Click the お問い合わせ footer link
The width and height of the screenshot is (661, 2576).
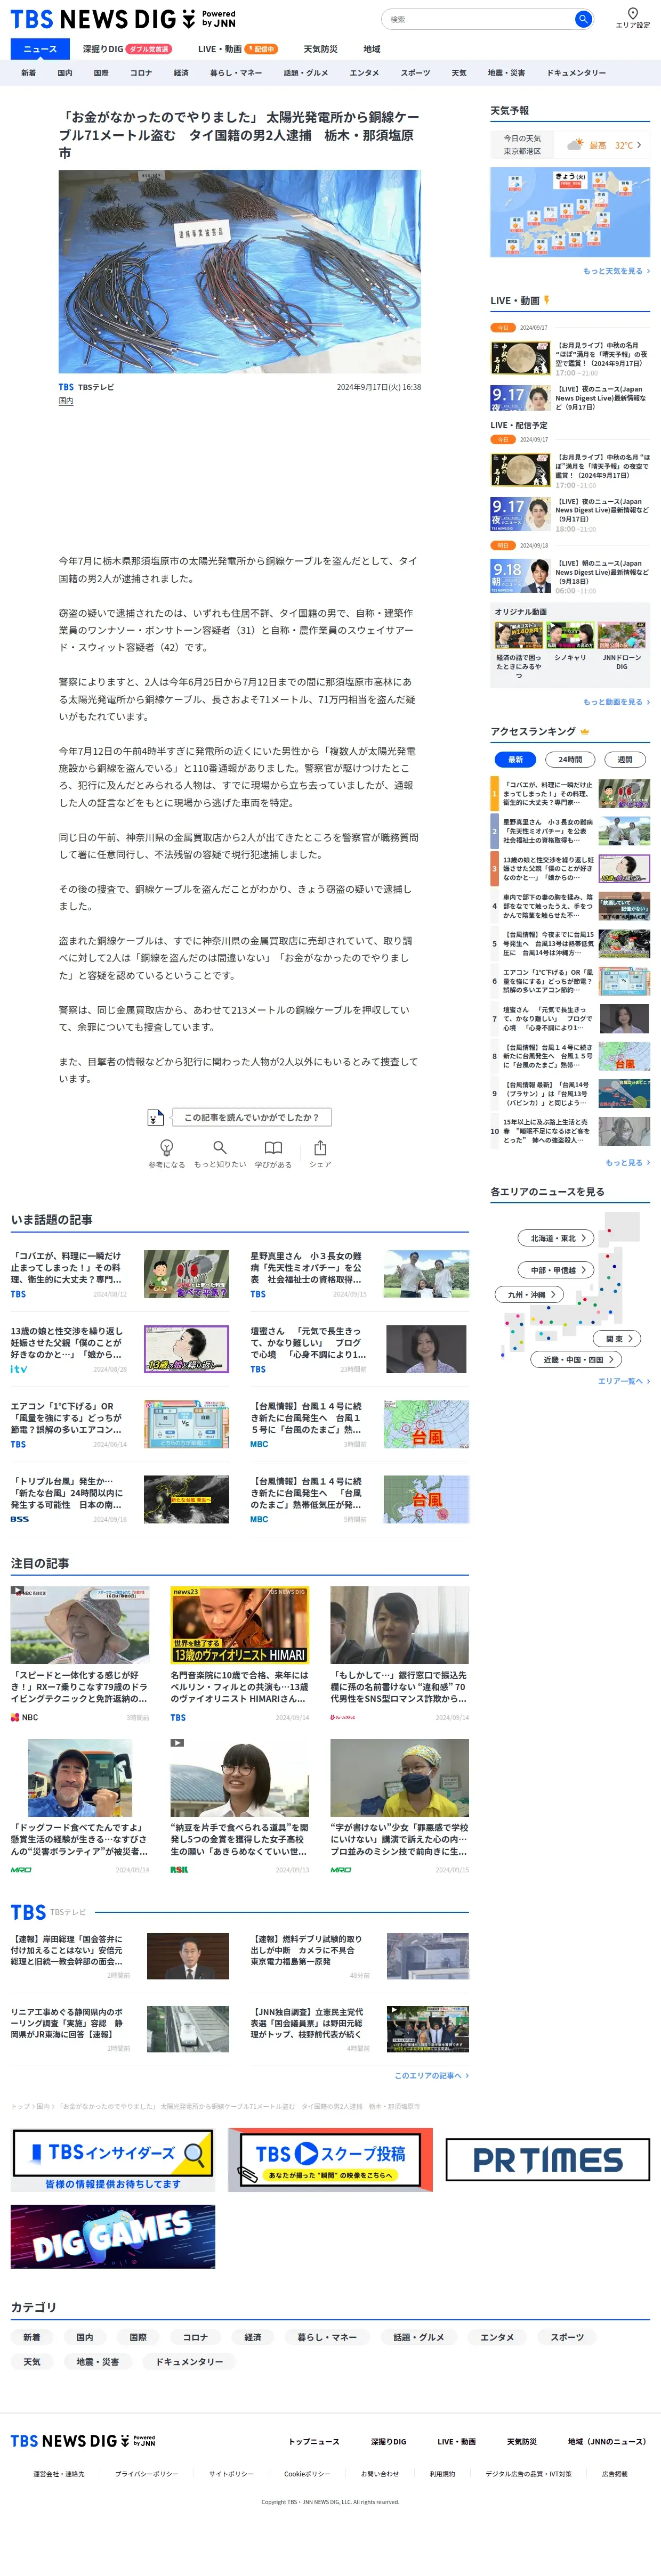(x=379, y=2473)
